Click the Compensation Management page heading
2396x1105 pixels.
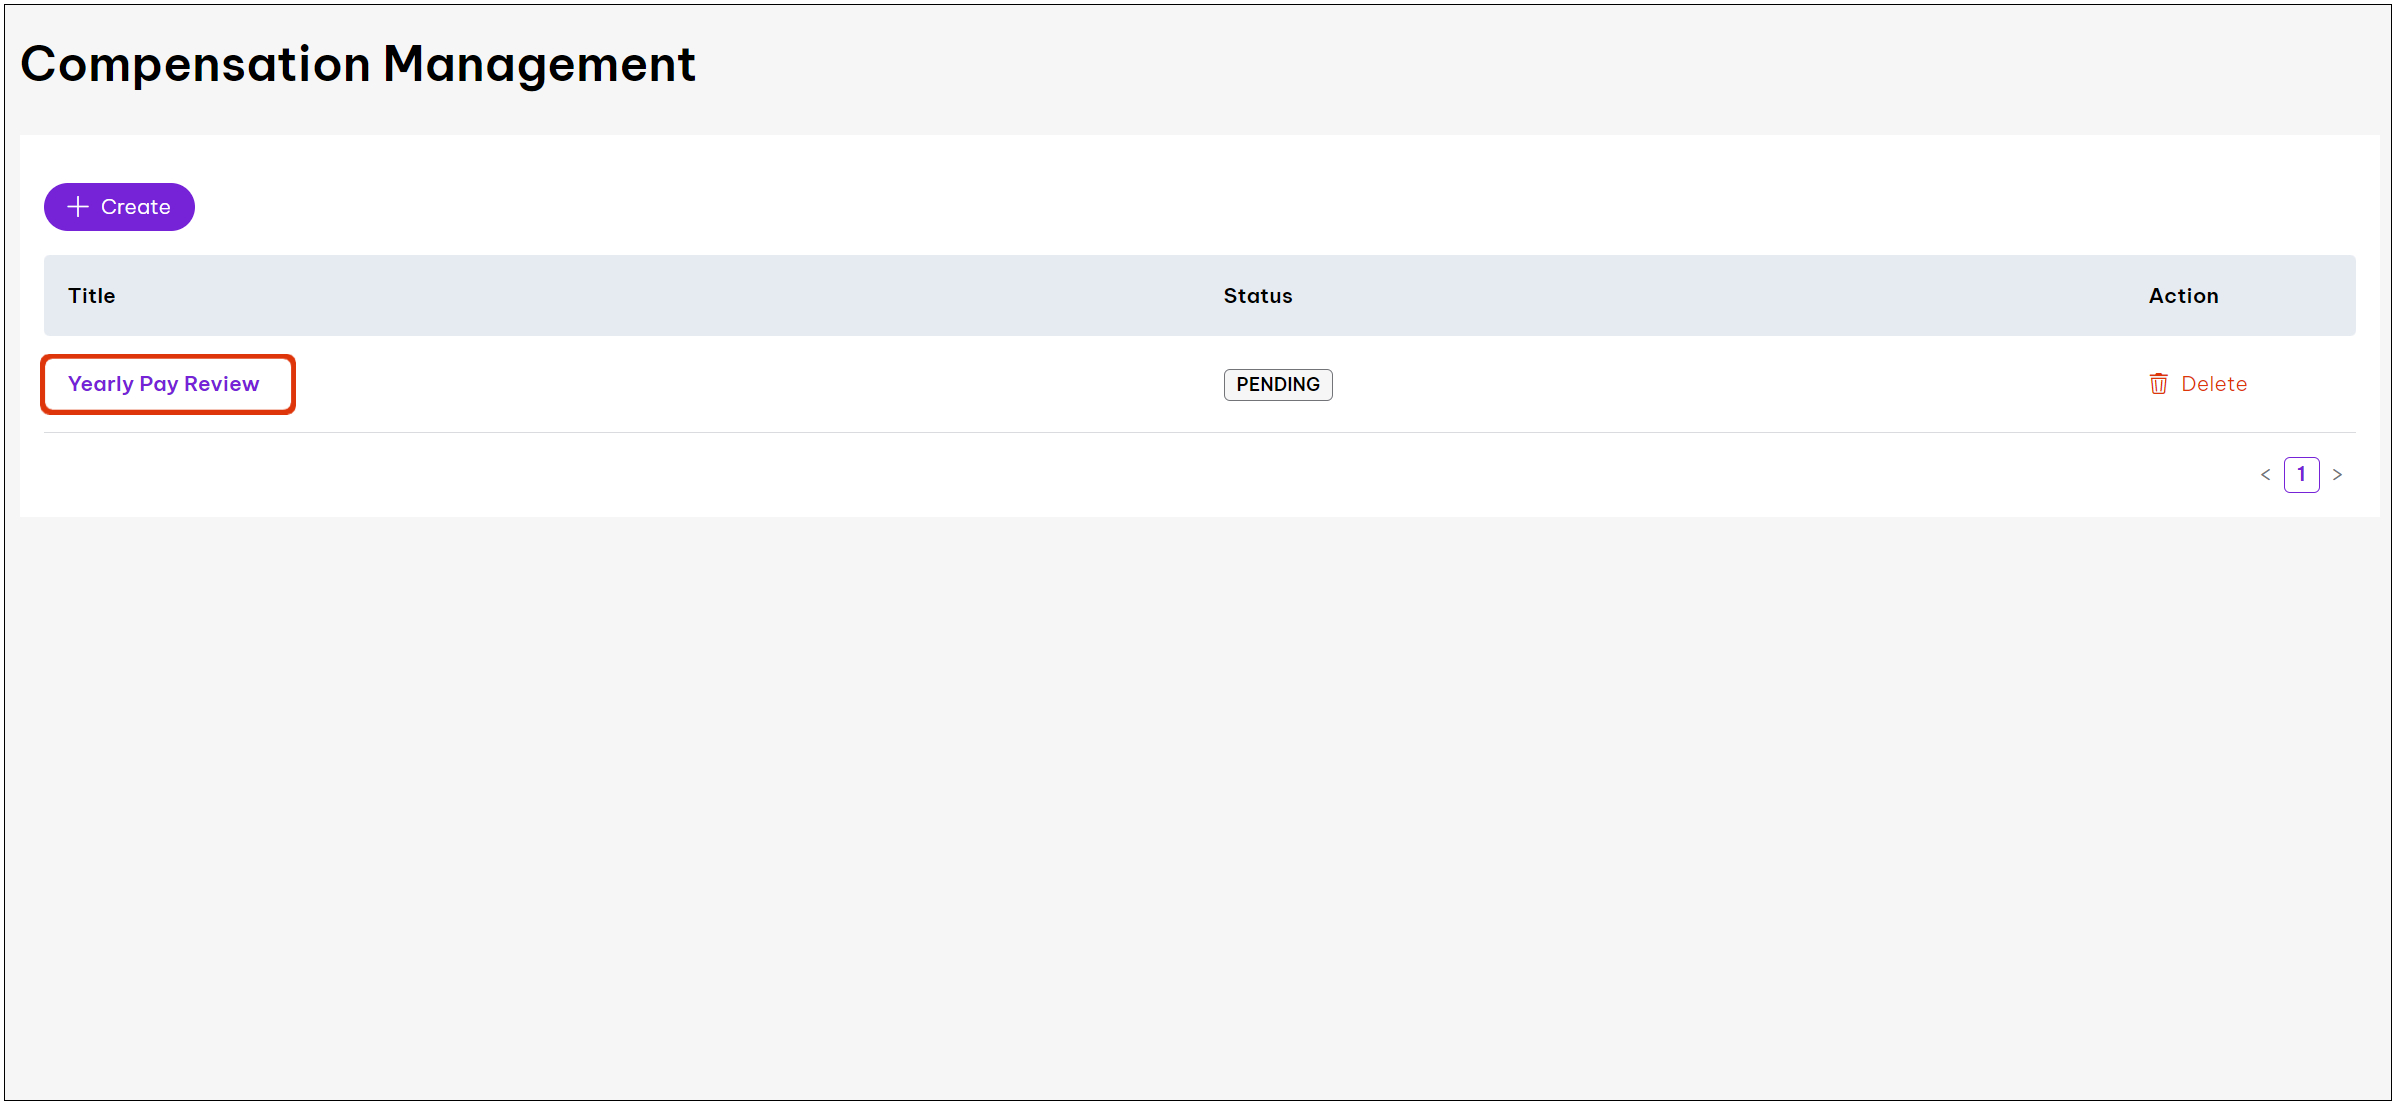pyautogui.click(x=357, y=65)
